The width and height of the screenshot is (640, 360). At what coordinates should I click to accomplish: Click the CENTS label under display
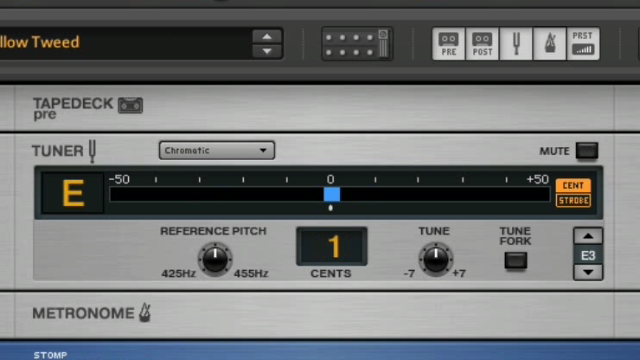(x=331, y=273)
